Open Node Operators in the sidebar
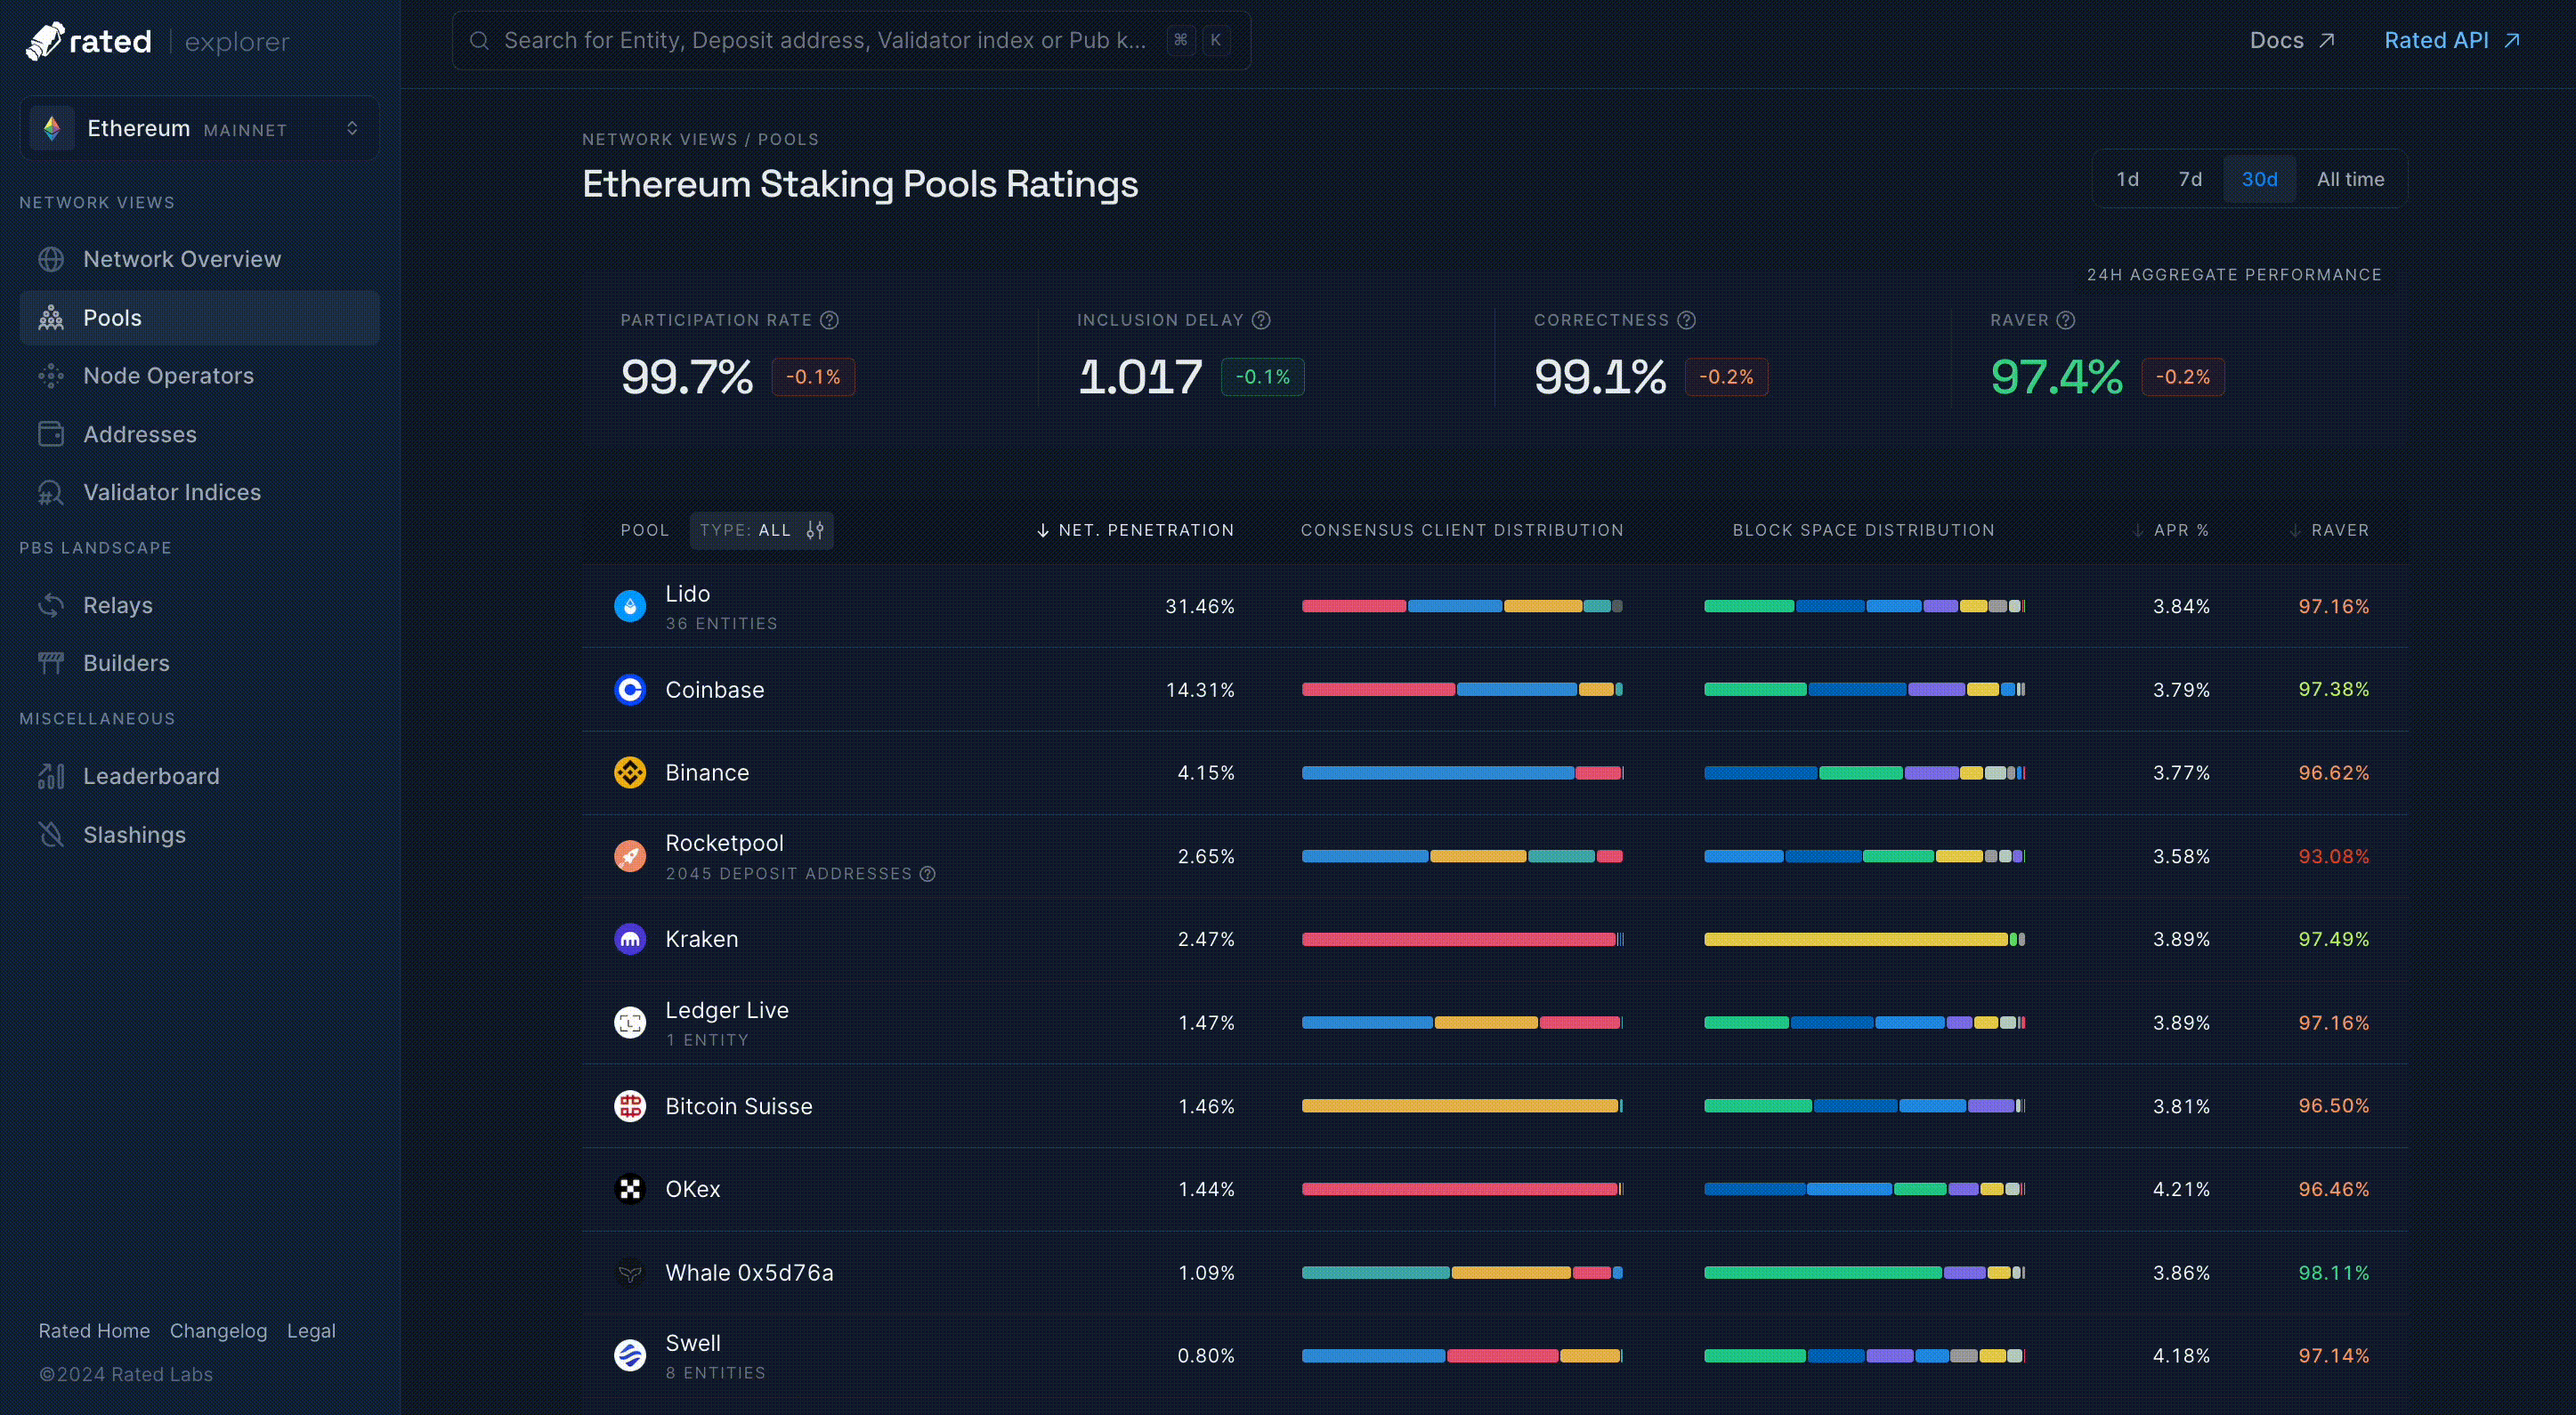 [x=168, y=376]
